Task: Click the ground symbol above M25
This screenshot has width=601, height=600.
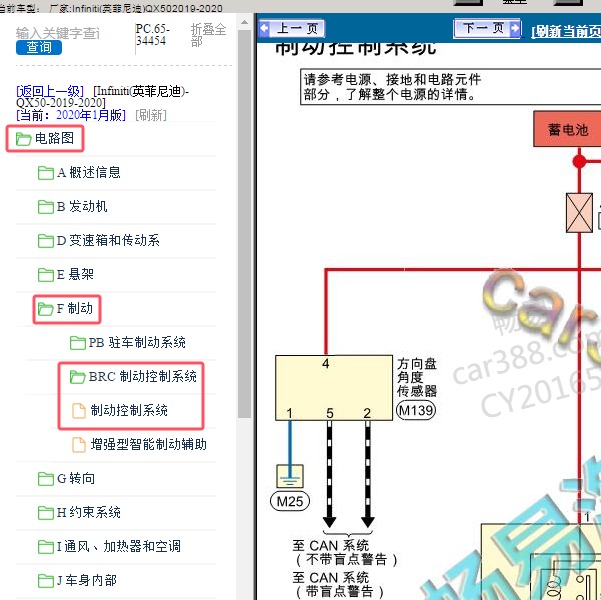Action: pyautogui.click(x=290, y=476)
